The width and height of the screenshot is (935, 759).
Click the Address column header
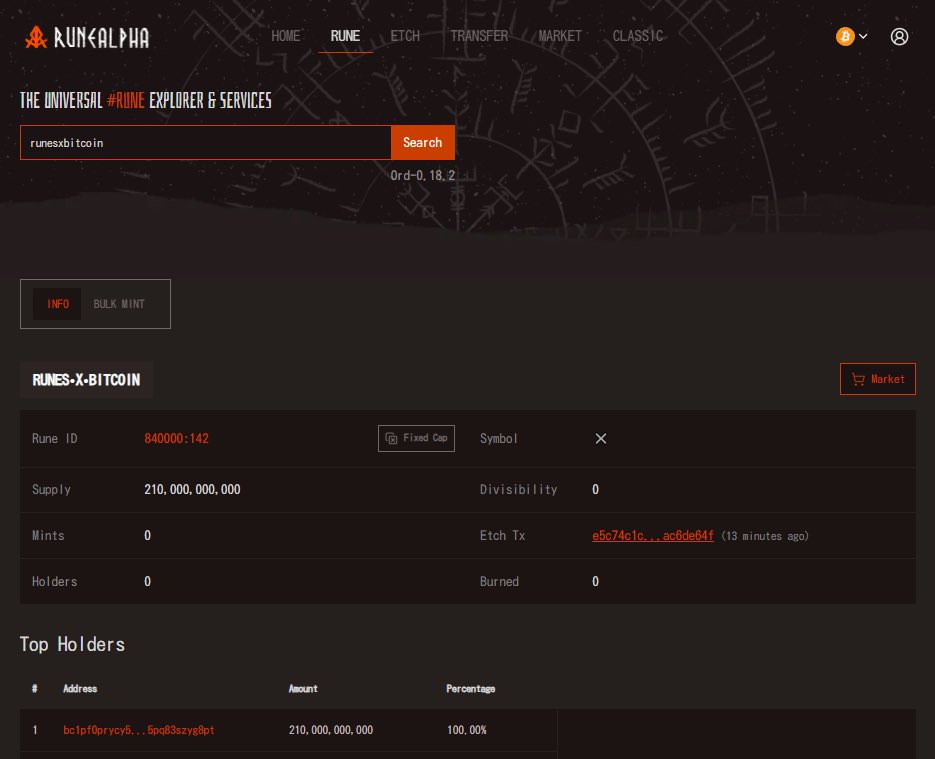point(80,689)
